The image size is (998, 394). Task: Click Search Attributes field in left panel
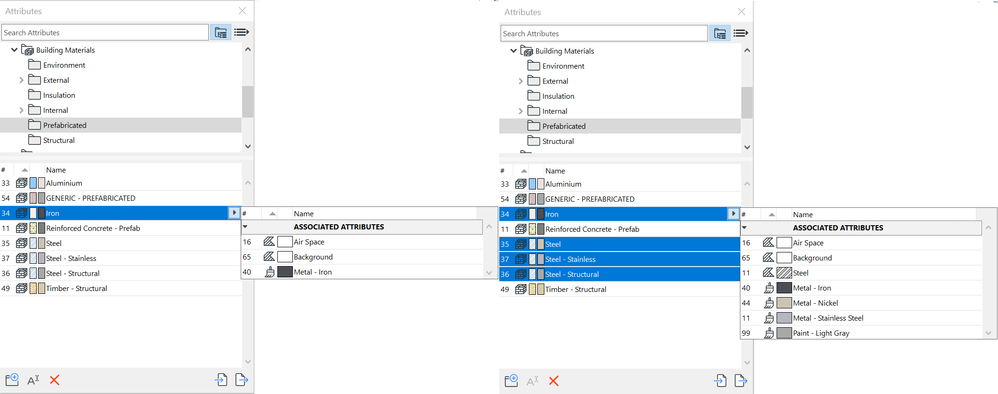point(105,32)
